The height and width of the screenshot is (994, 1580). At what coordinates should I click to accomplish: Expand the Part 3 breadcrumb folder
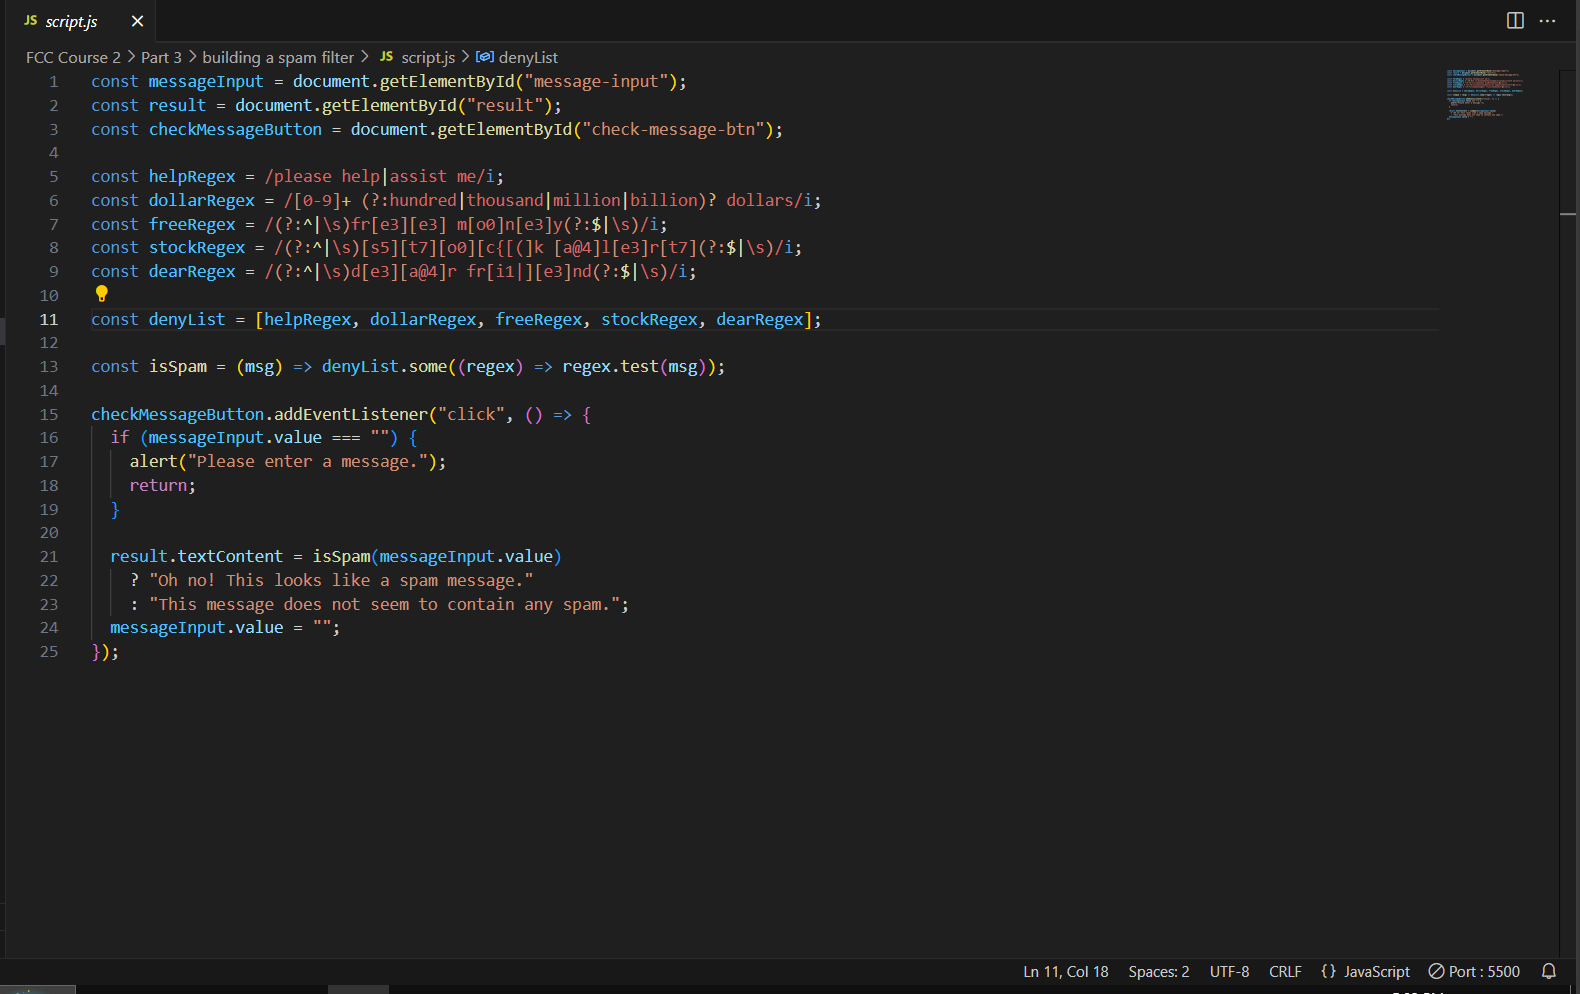(161, 58)
